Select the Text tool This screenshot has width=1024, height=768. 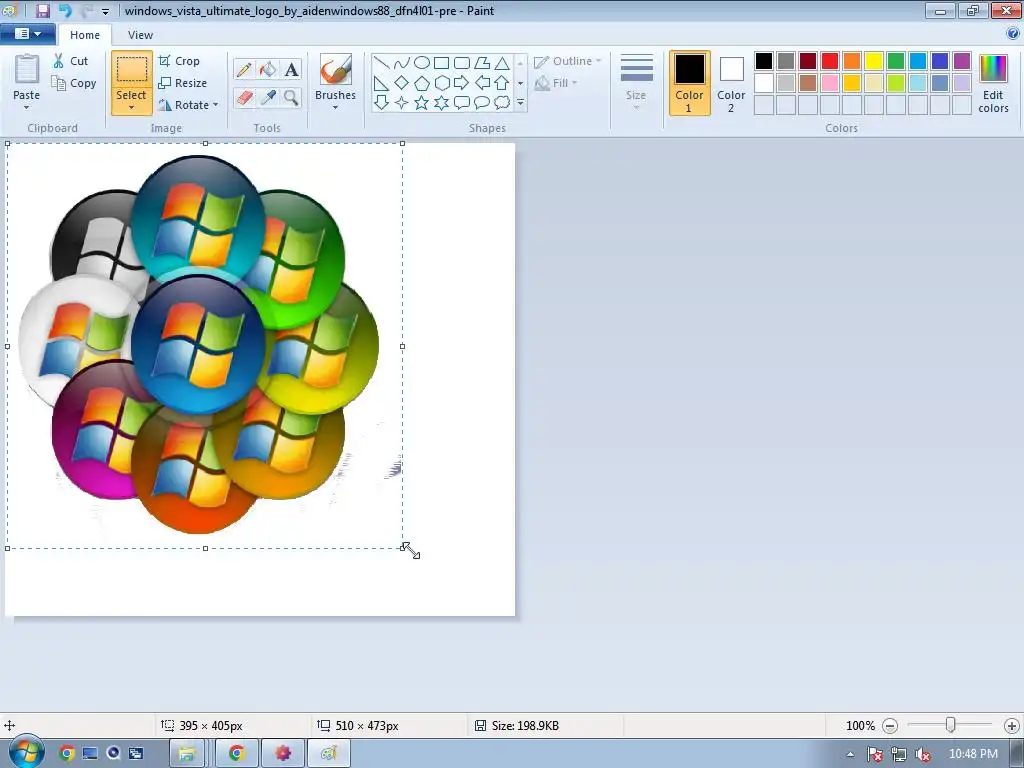tap(291, 69)
